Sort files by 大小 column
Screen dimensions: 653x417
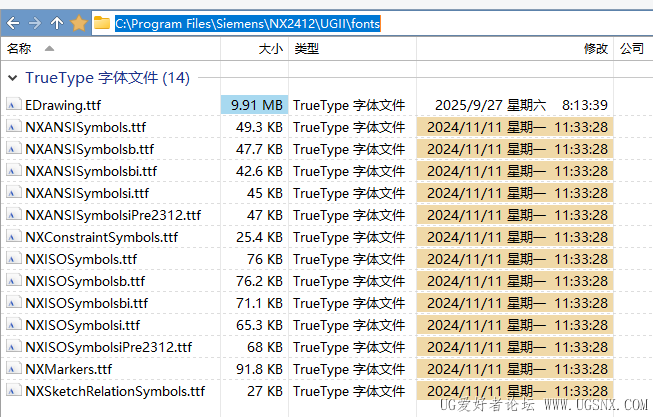pyautogui.click(x=270, y=48)
